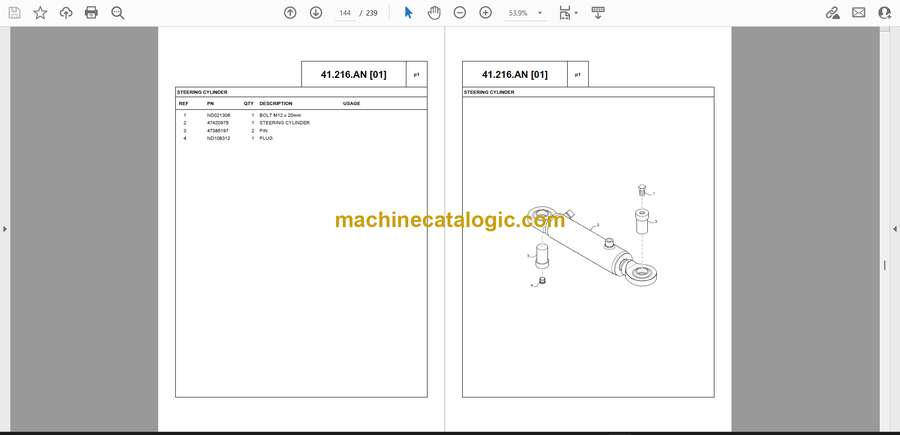Viewport: 900px width, 435px height.
Task: Click the QTY column header
Action: tap(249, 103)
